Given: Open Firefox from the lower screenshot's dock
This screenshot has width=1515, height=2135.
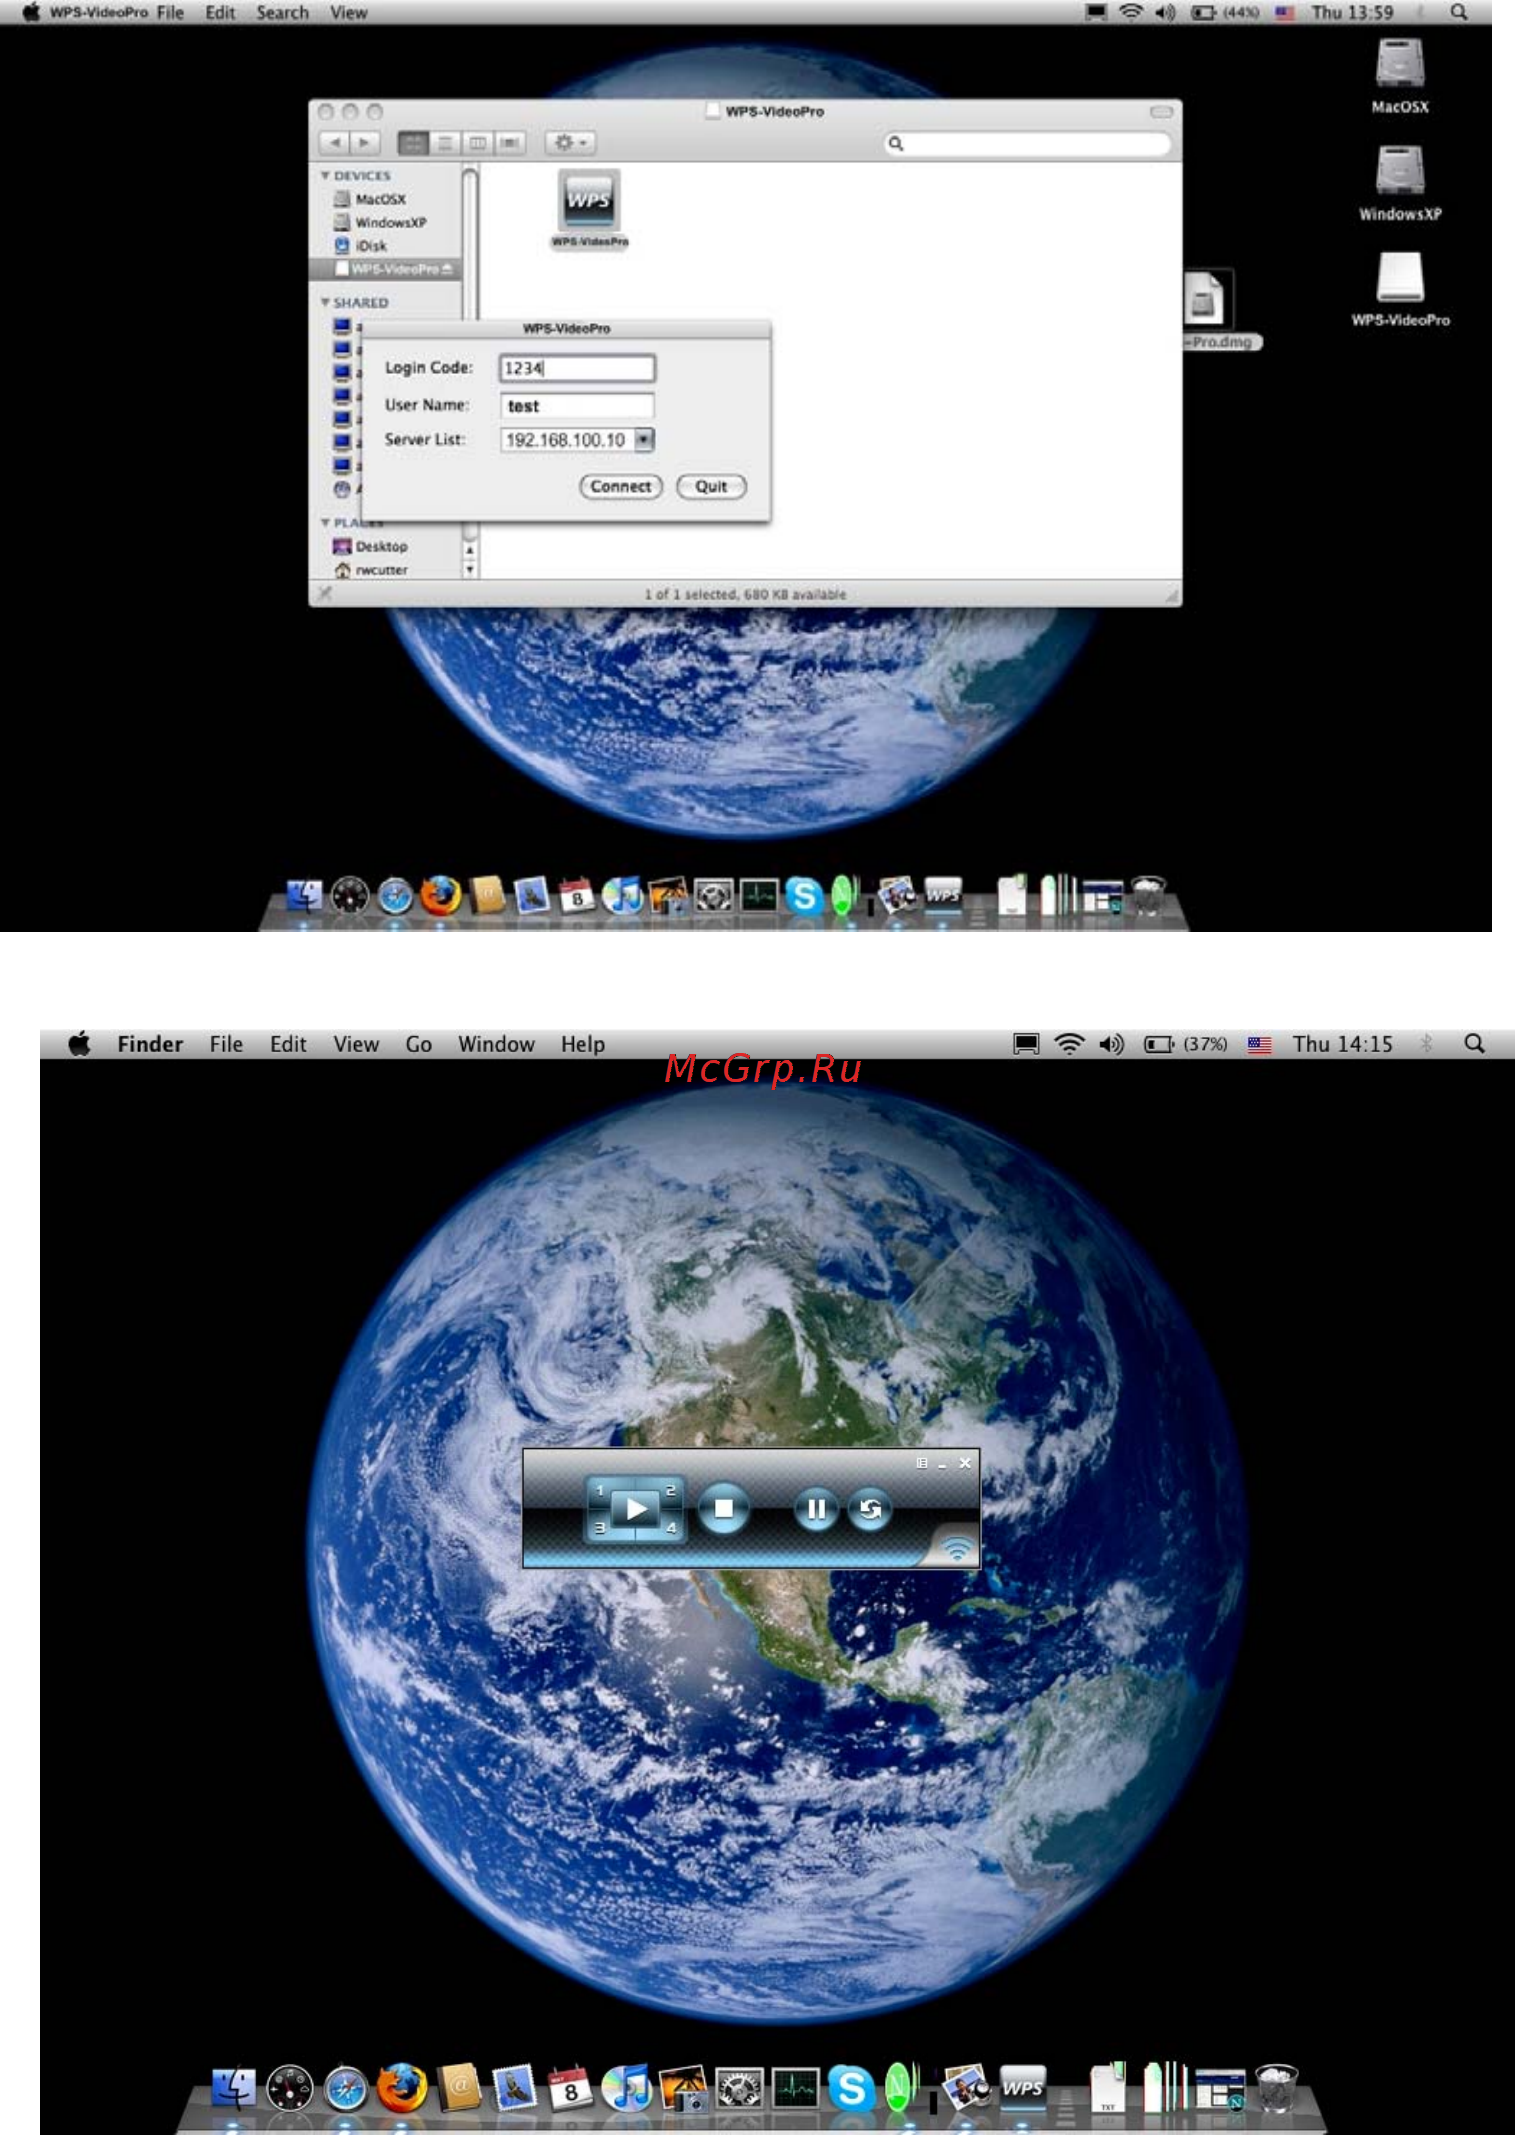Looking at the screenshot, I should click(x=402, y=2088).
